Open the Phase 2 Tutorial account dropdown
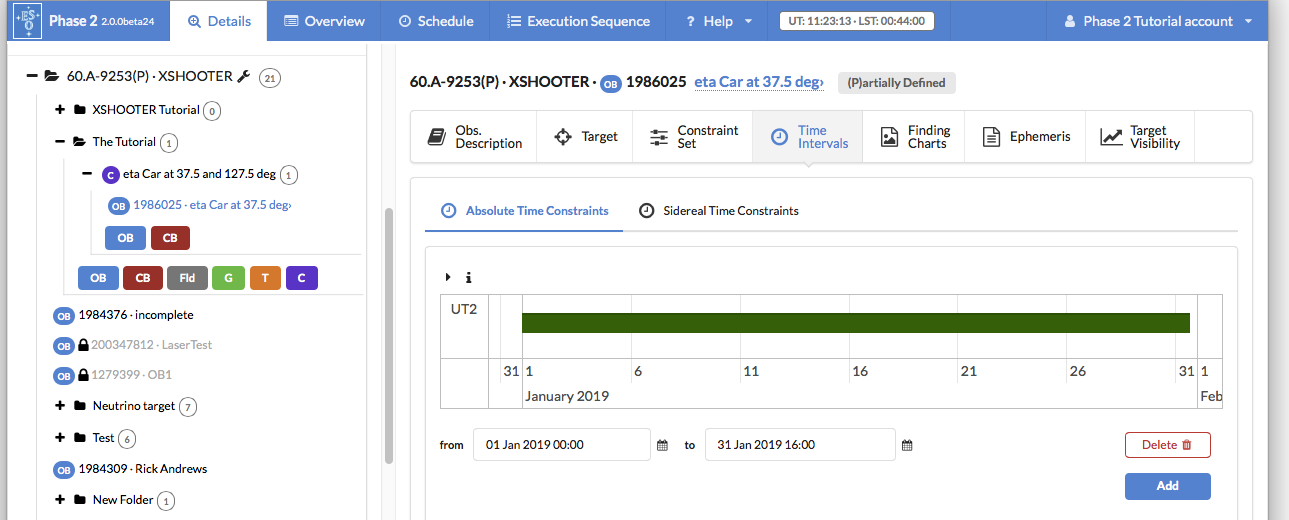 point(1158,21)
